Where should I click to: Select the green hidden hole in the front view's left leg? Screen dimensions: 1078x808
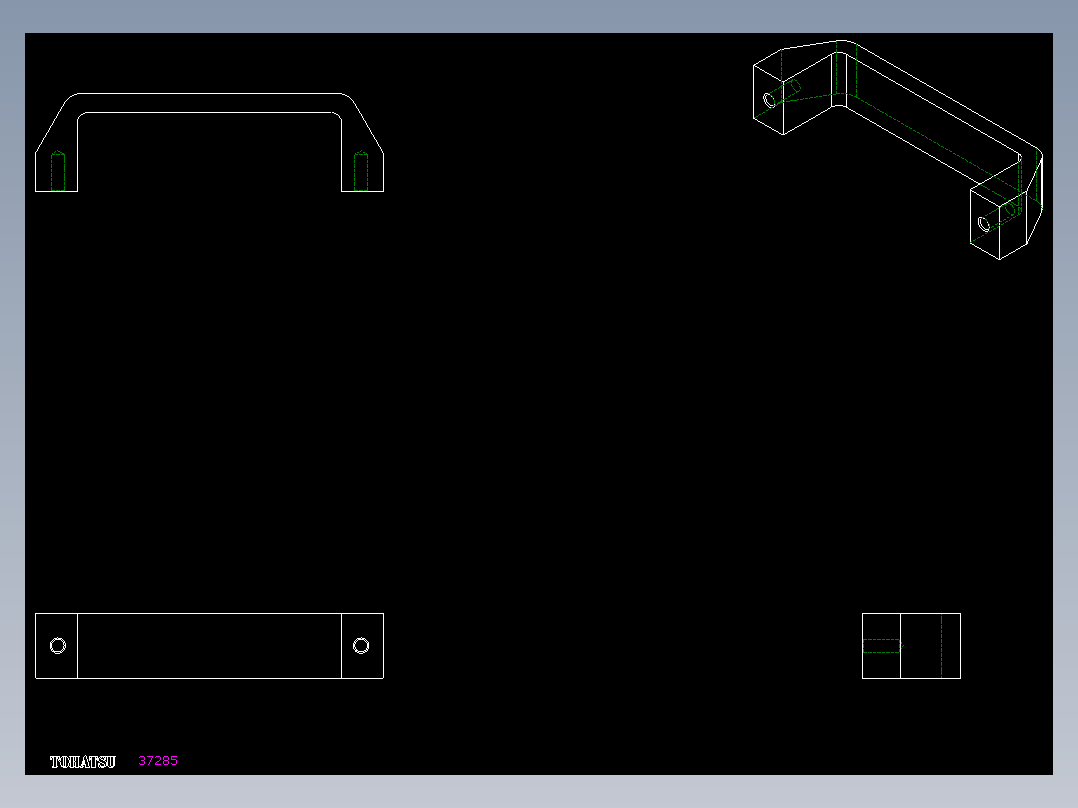pos(58,171)
